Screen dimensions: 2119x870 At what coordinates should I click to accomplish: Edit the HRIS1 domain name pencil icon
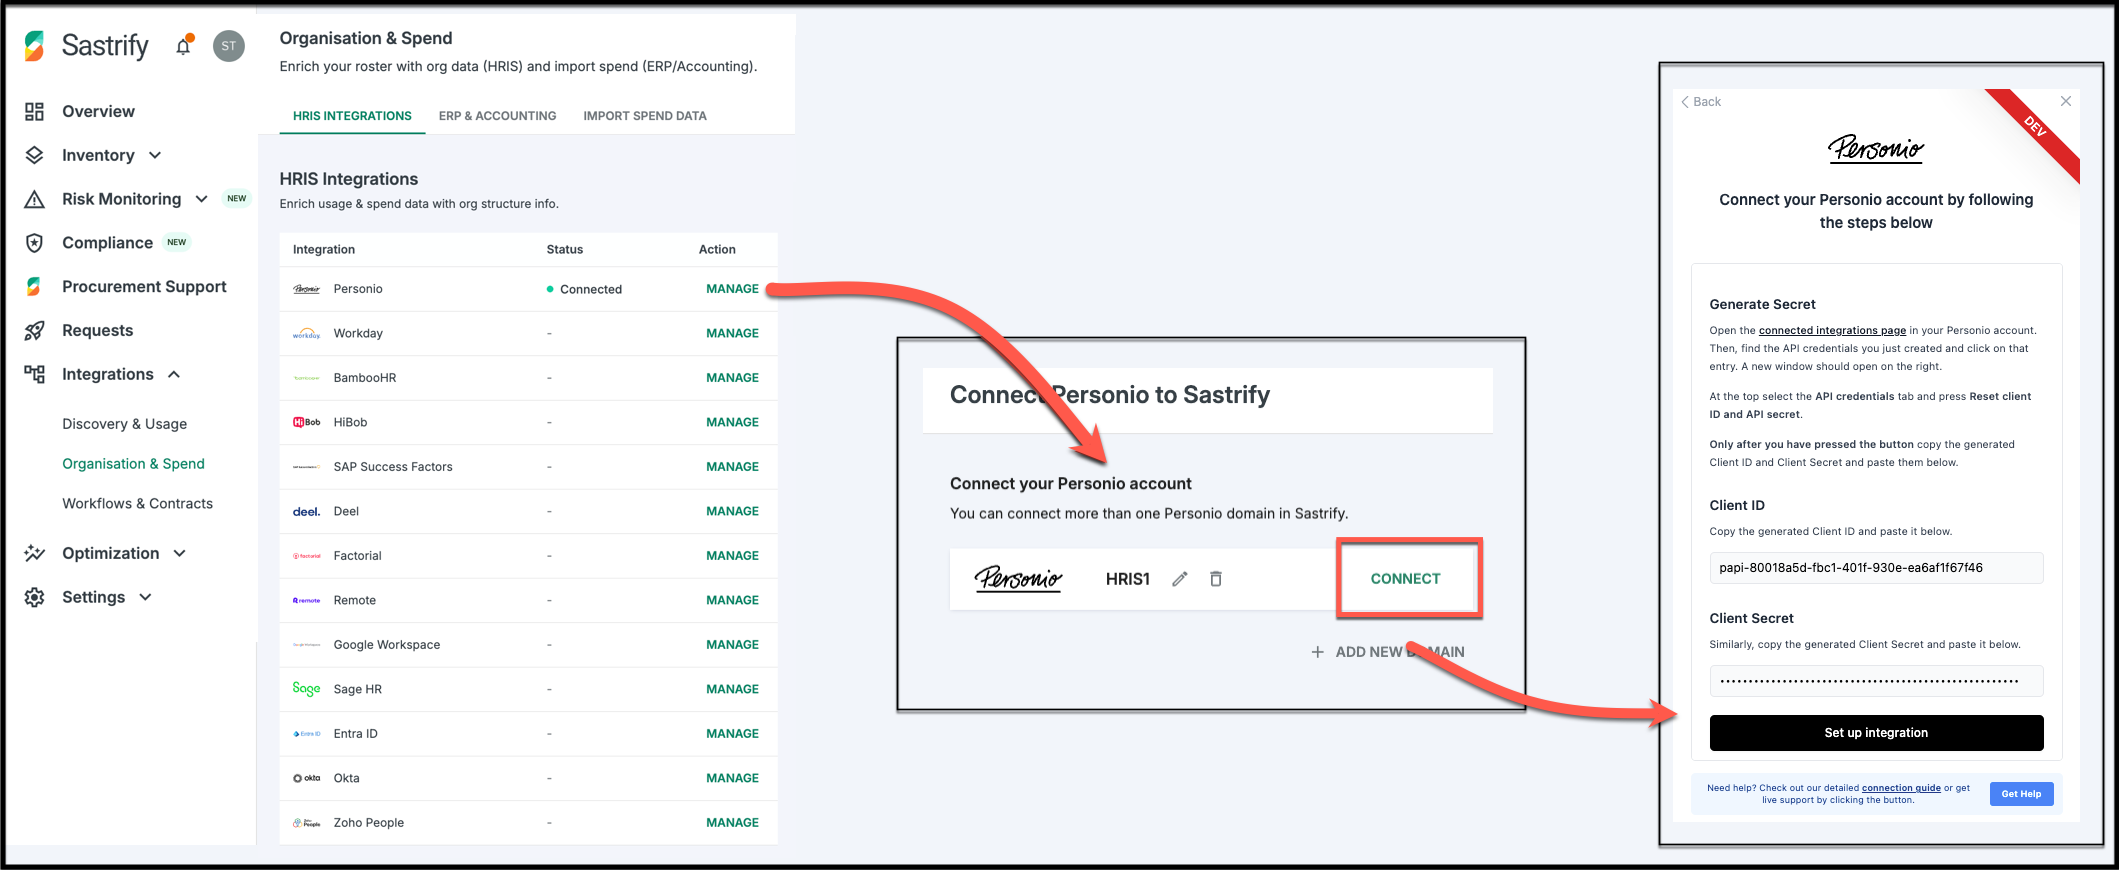point(1180,579)
